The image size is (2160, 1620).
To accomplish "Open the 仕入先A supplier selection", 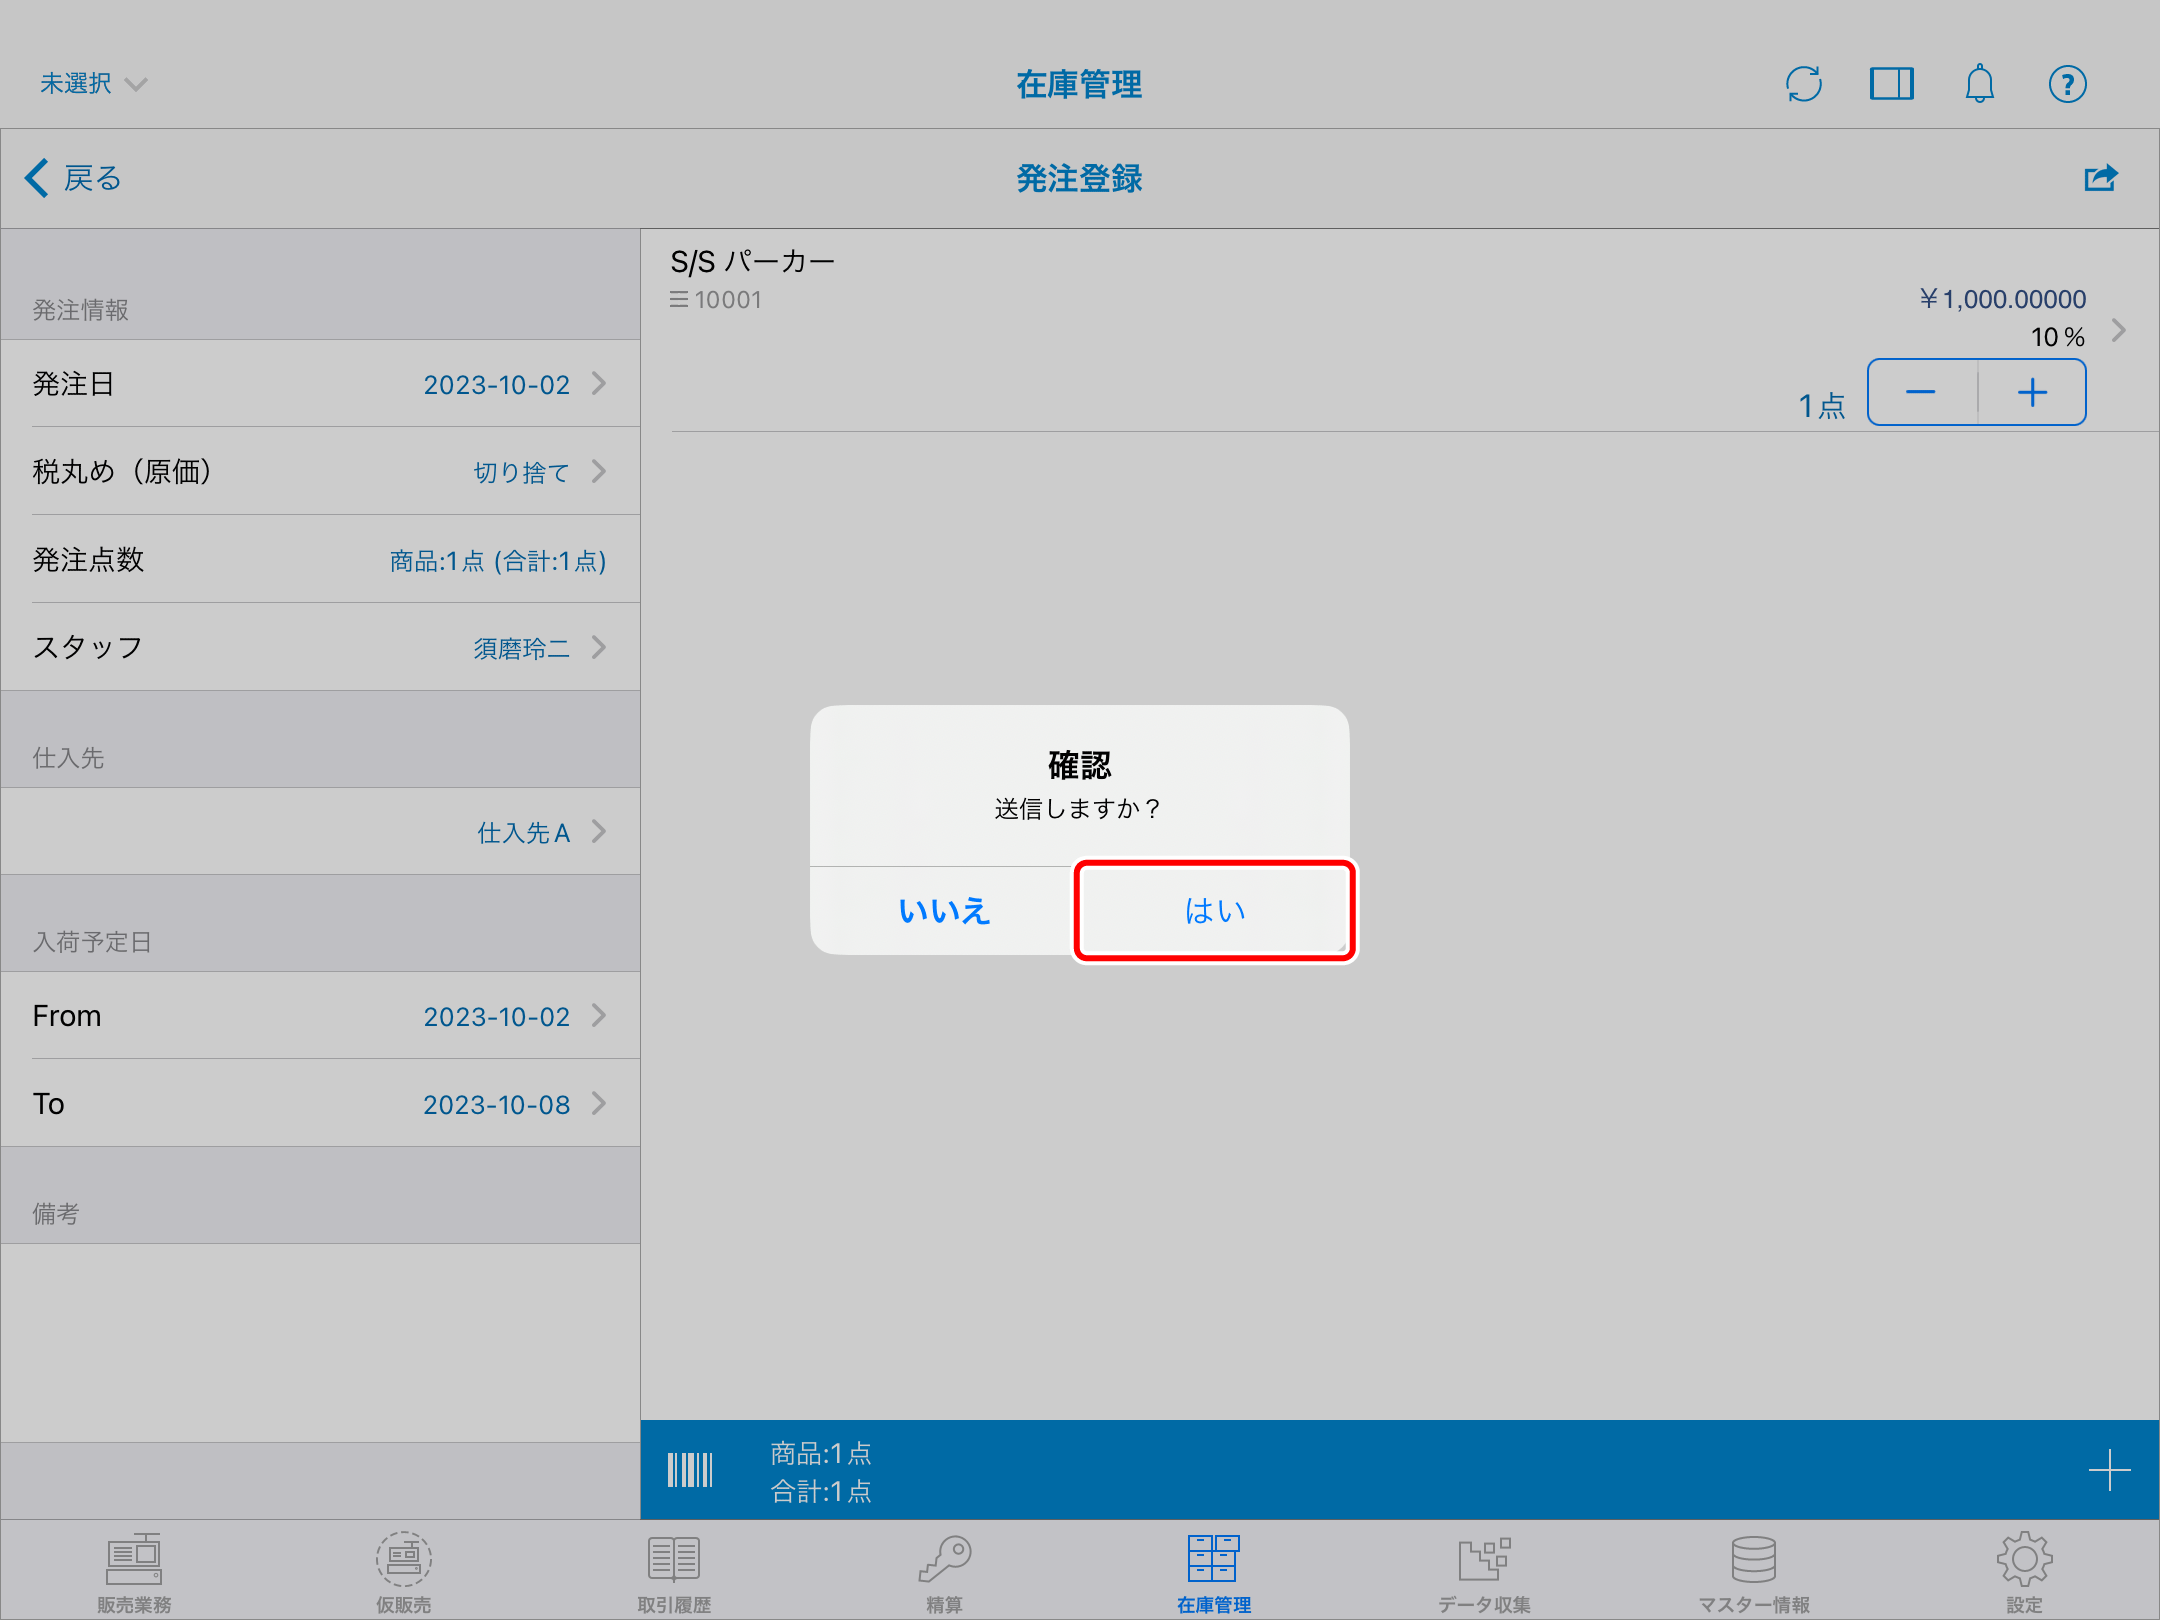I will pos(523,832).
